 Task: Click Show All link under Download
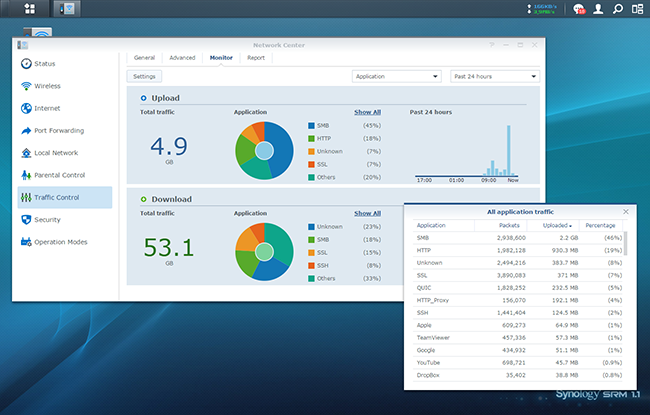point(367,213)
